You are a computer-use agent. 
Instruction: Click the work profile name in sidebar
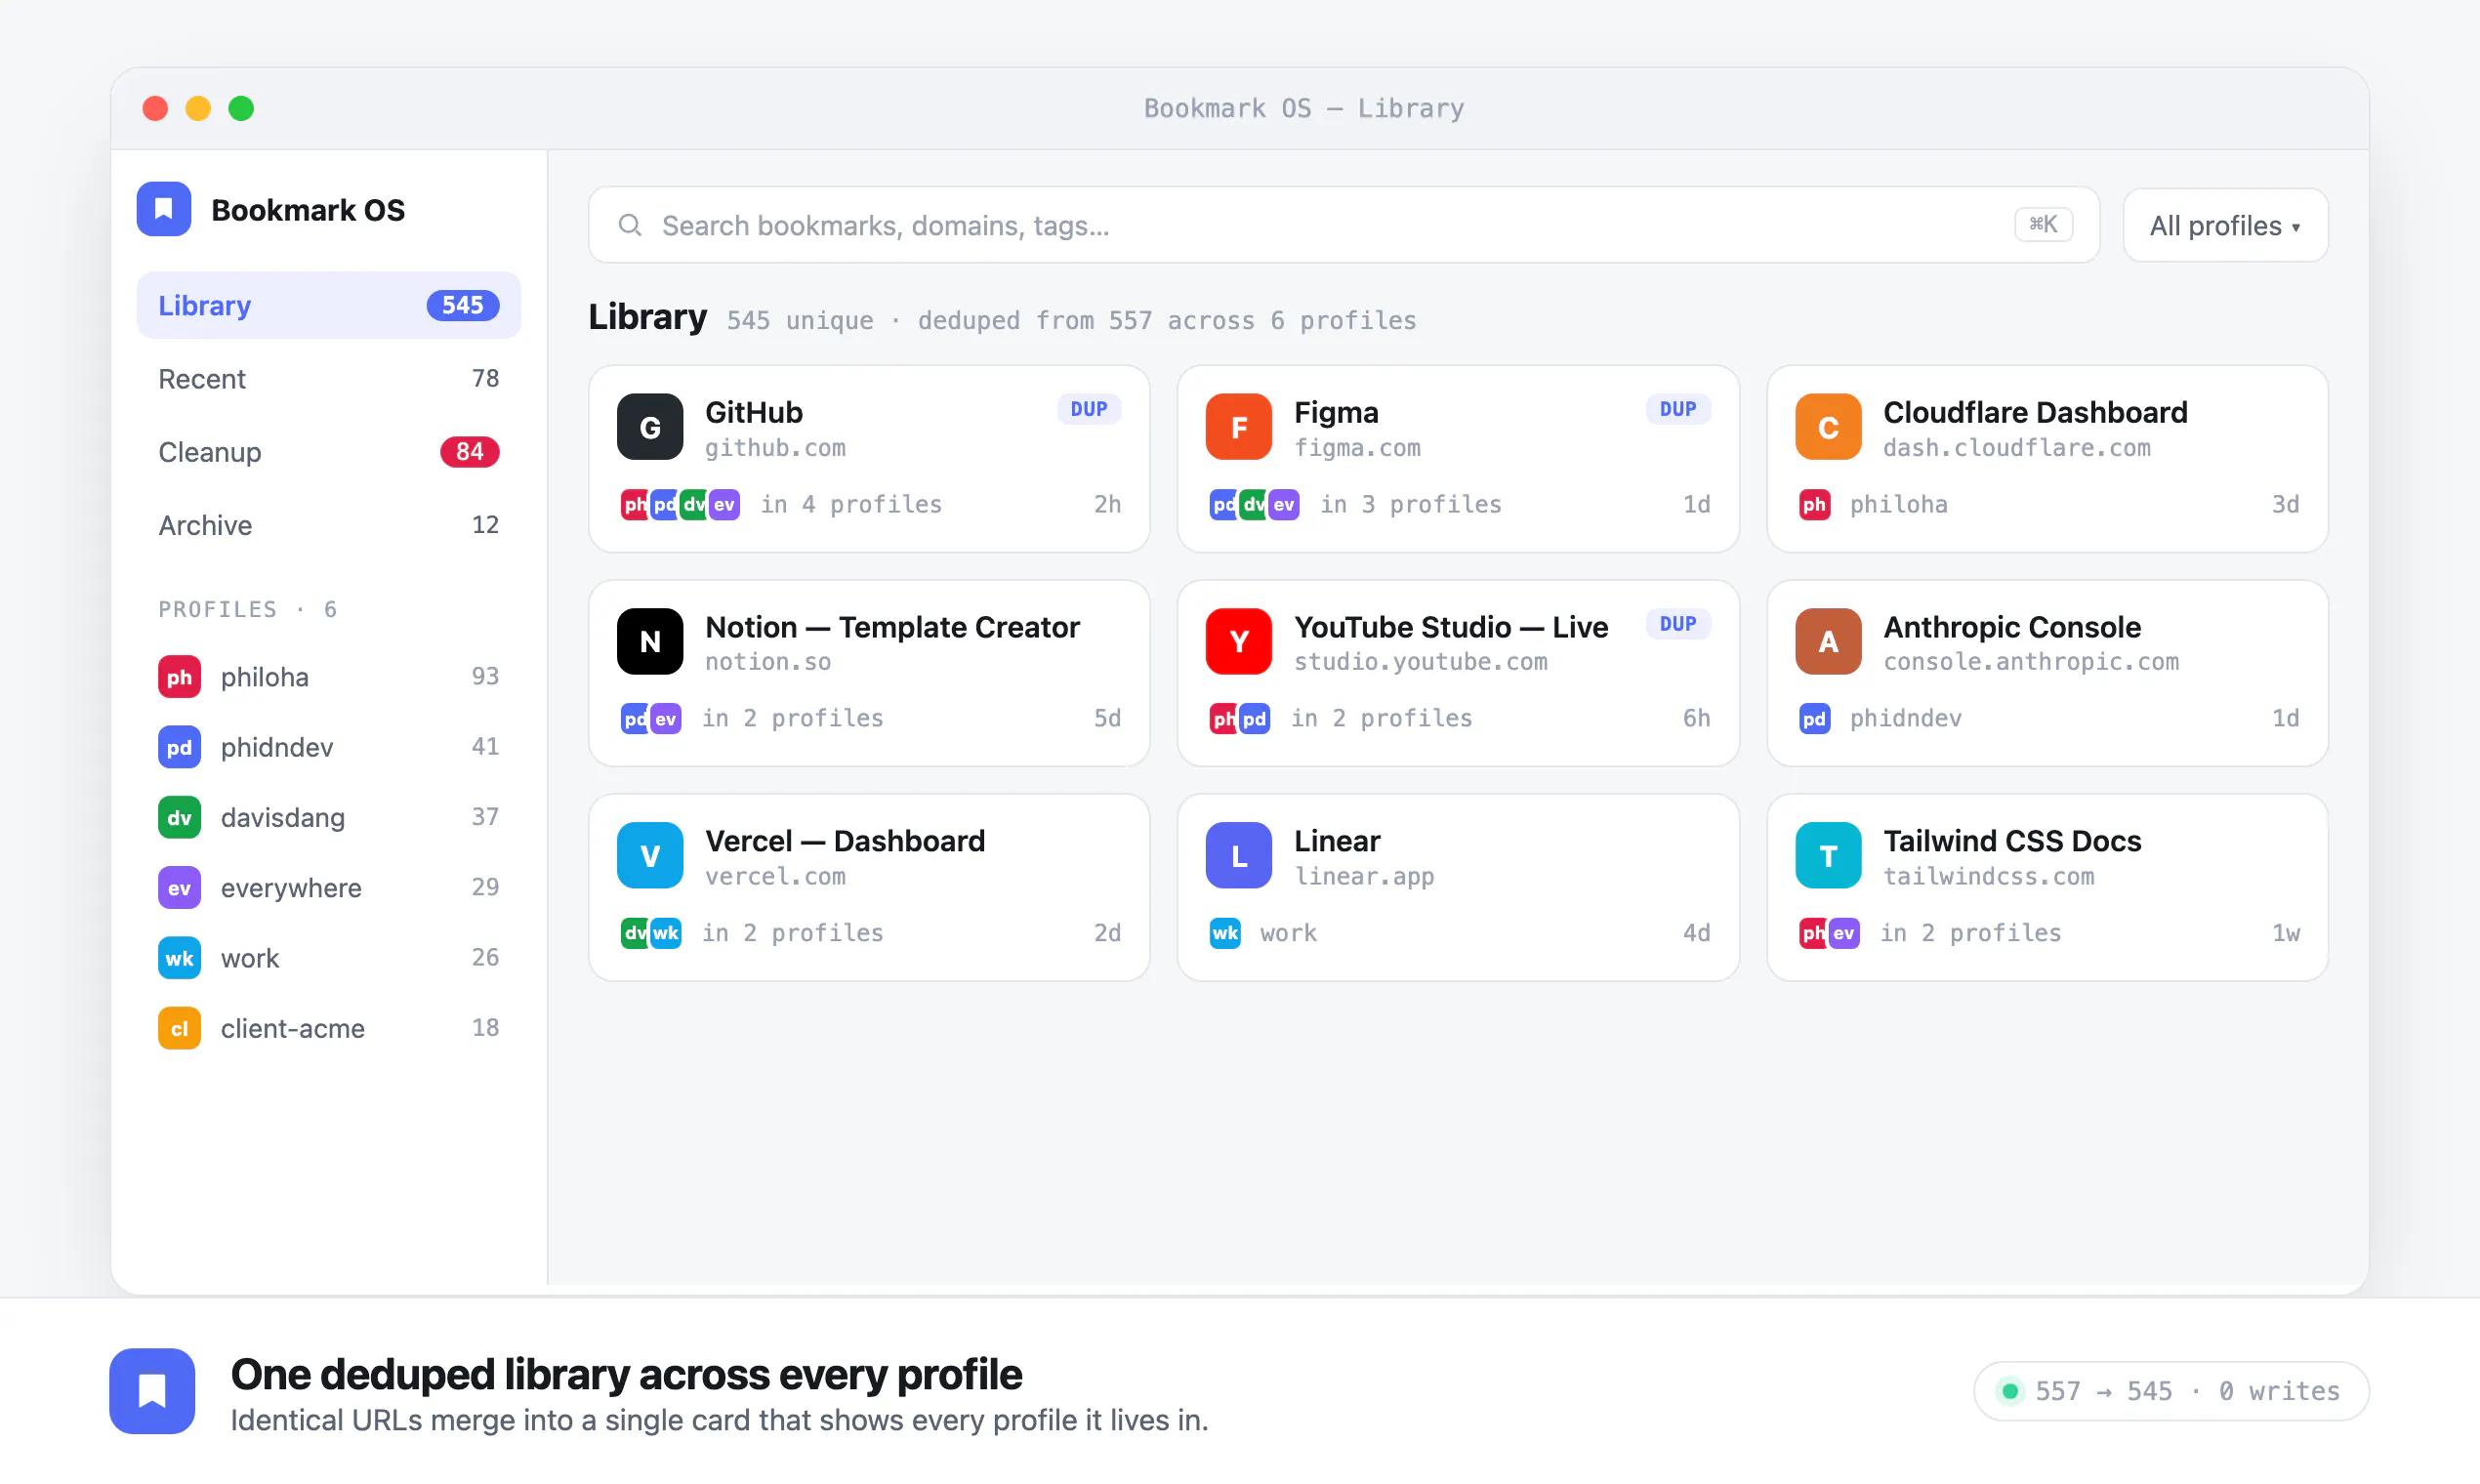[x=250, y=958]
